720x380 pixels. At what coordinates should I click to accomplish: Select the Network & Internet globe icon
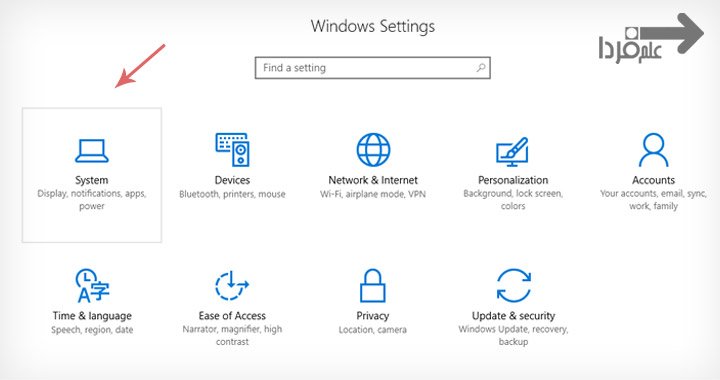tap(373, 150)
